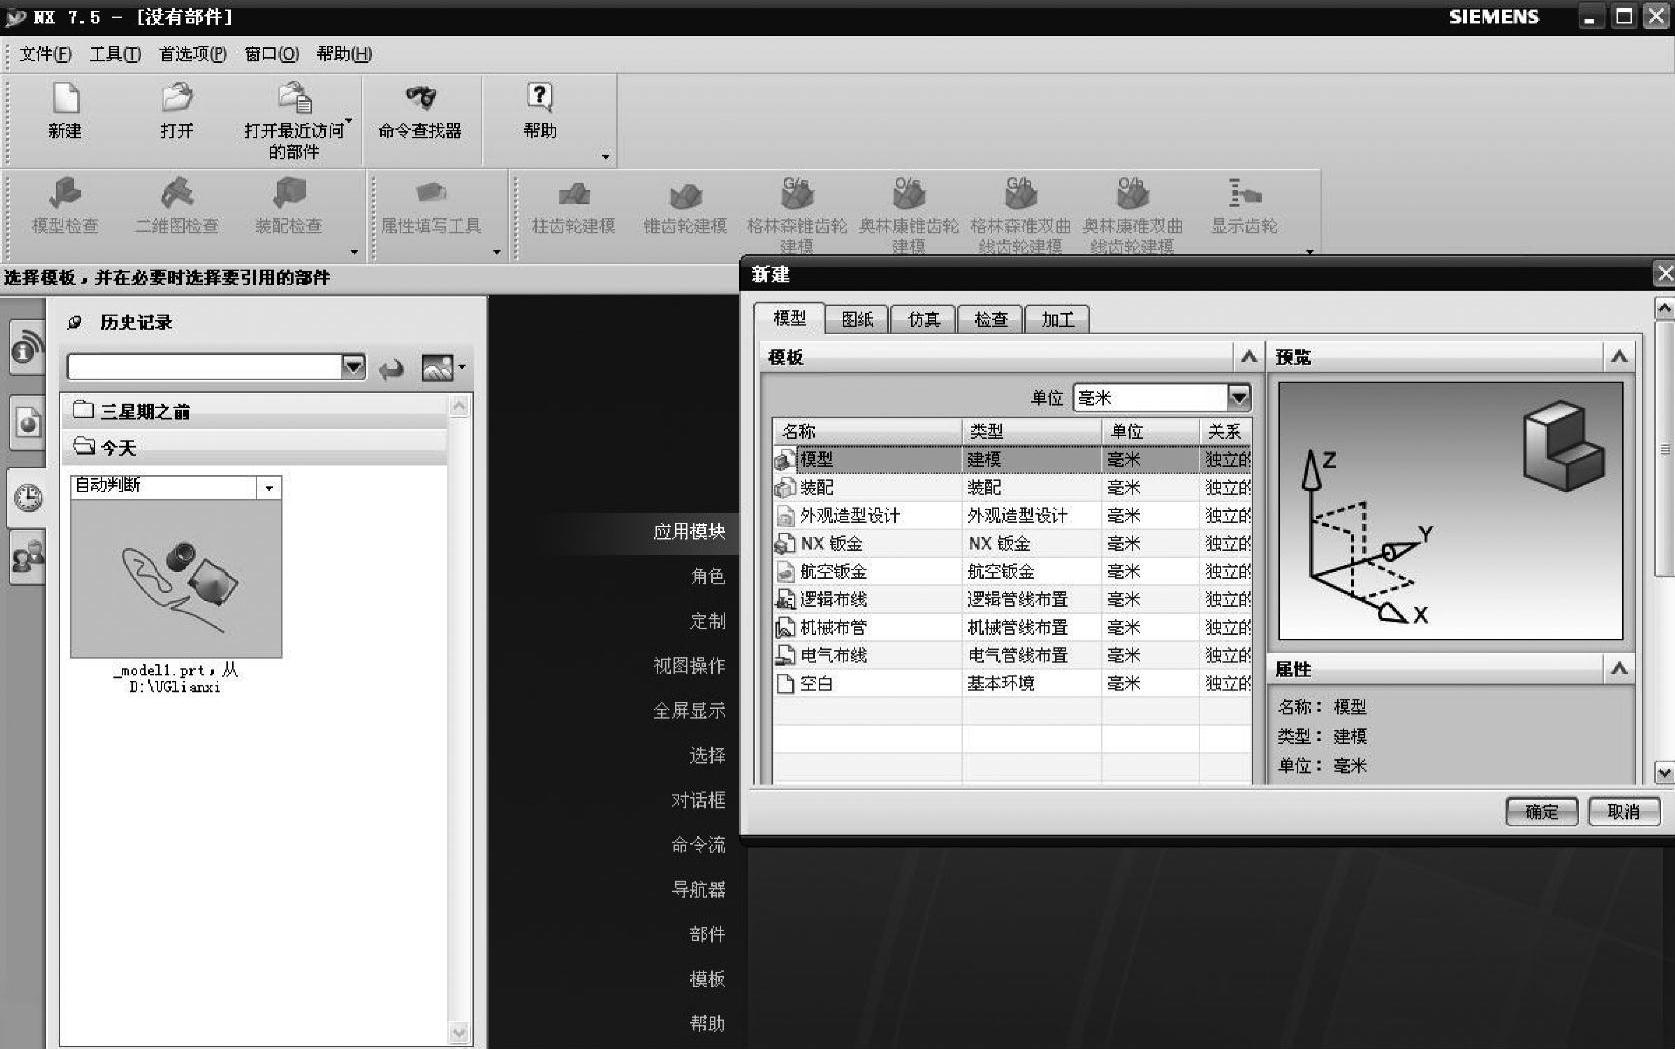
Task: Click the 帮助 help toolbar icon
Action: [x=539, y=98]
